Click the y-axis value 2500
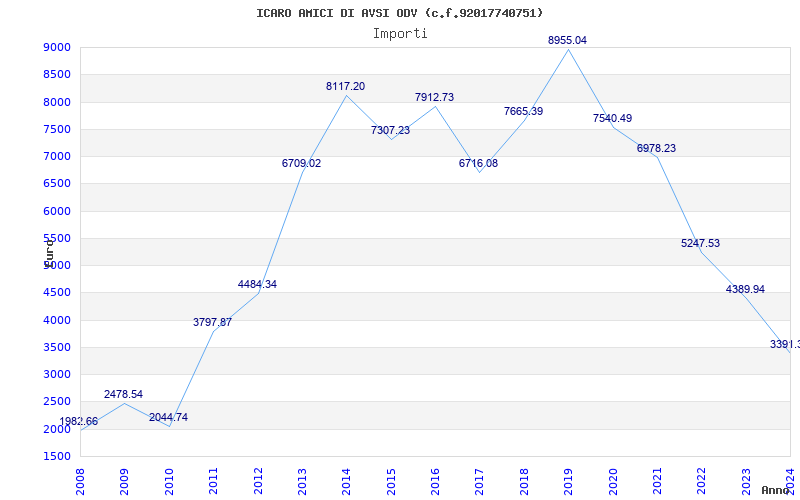 coord(57,401)
